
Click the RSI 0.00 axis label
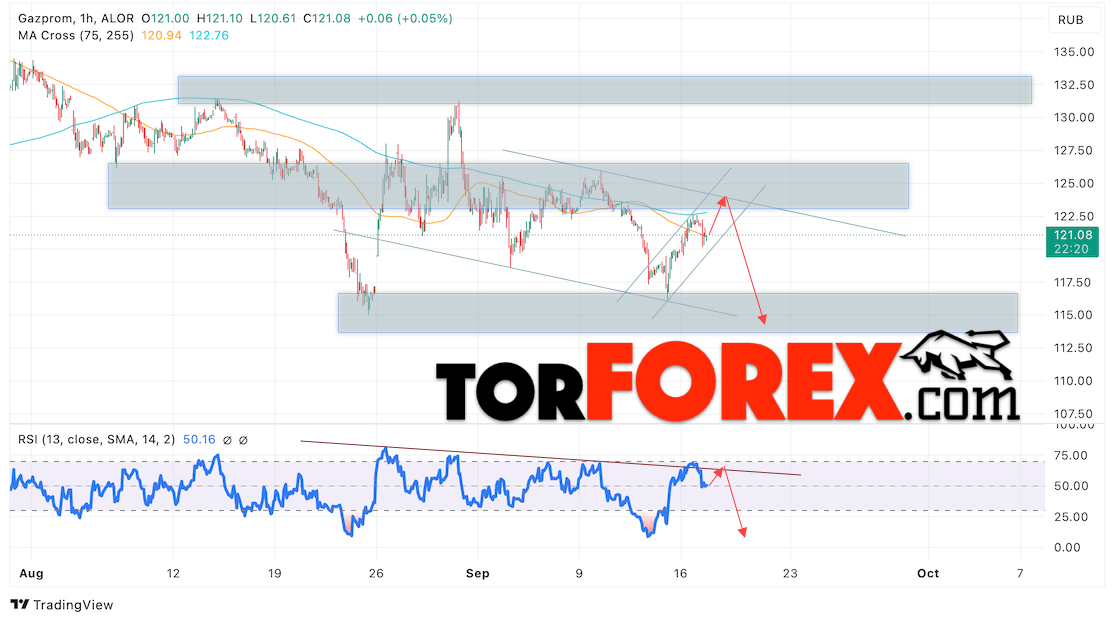[1067, 547]
